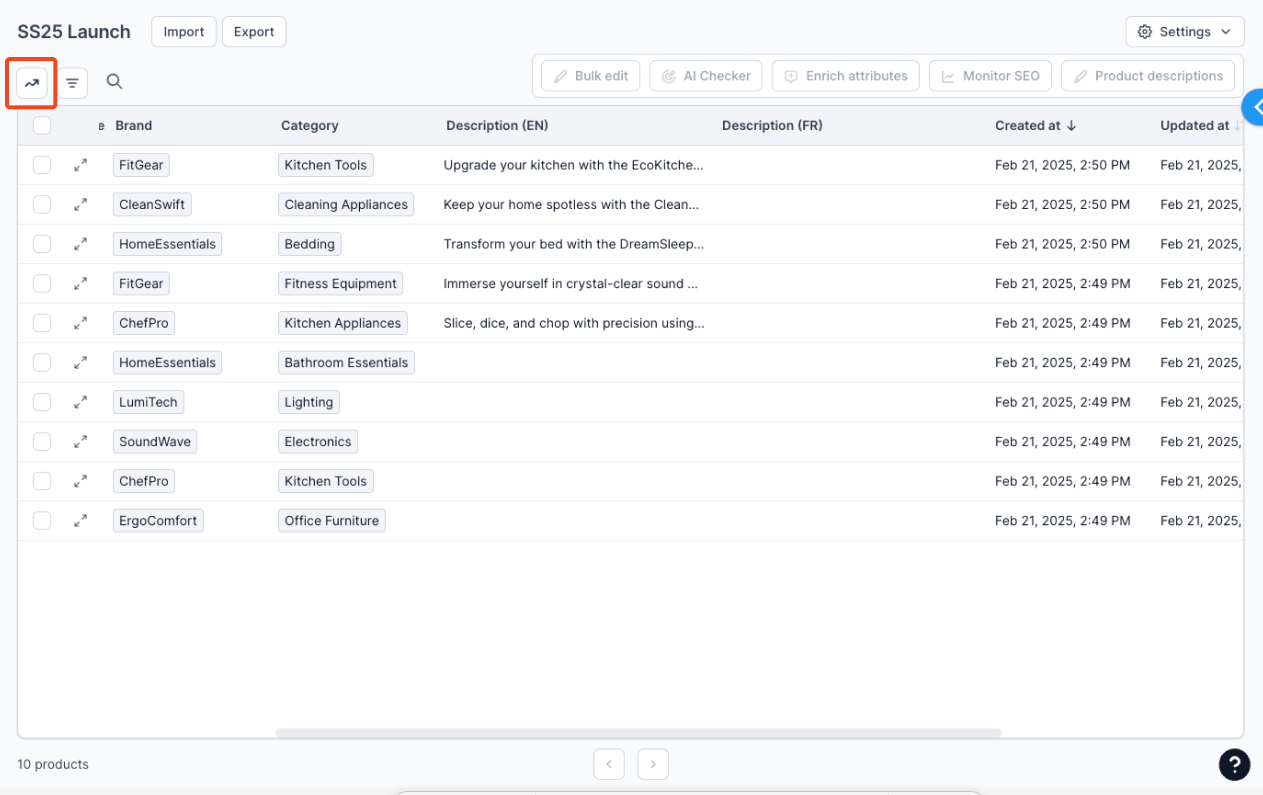Click the Electronics category tag
Viewport: 1263px width, 795px height.
pyautogui.click(x=318, y=441)
